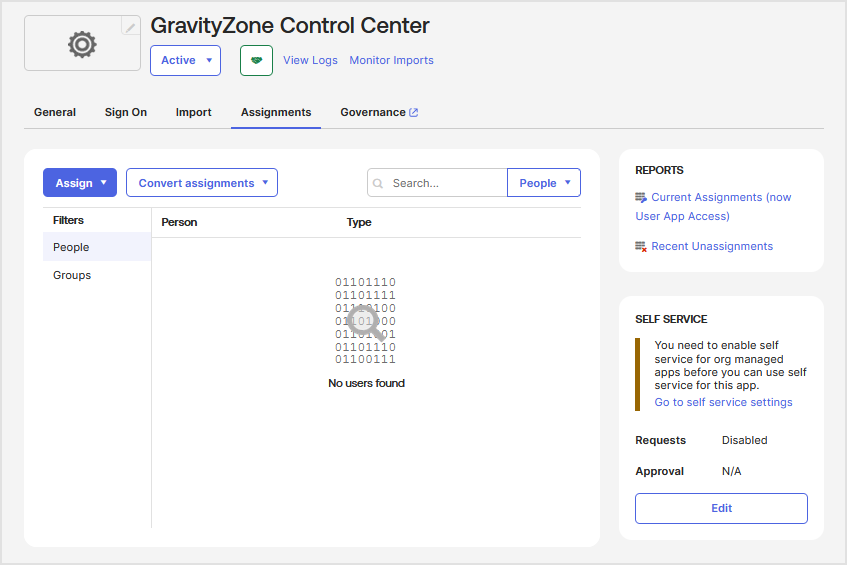Go to self service settings link
This screenshot has height=565, width=847.
pos(723,402)
